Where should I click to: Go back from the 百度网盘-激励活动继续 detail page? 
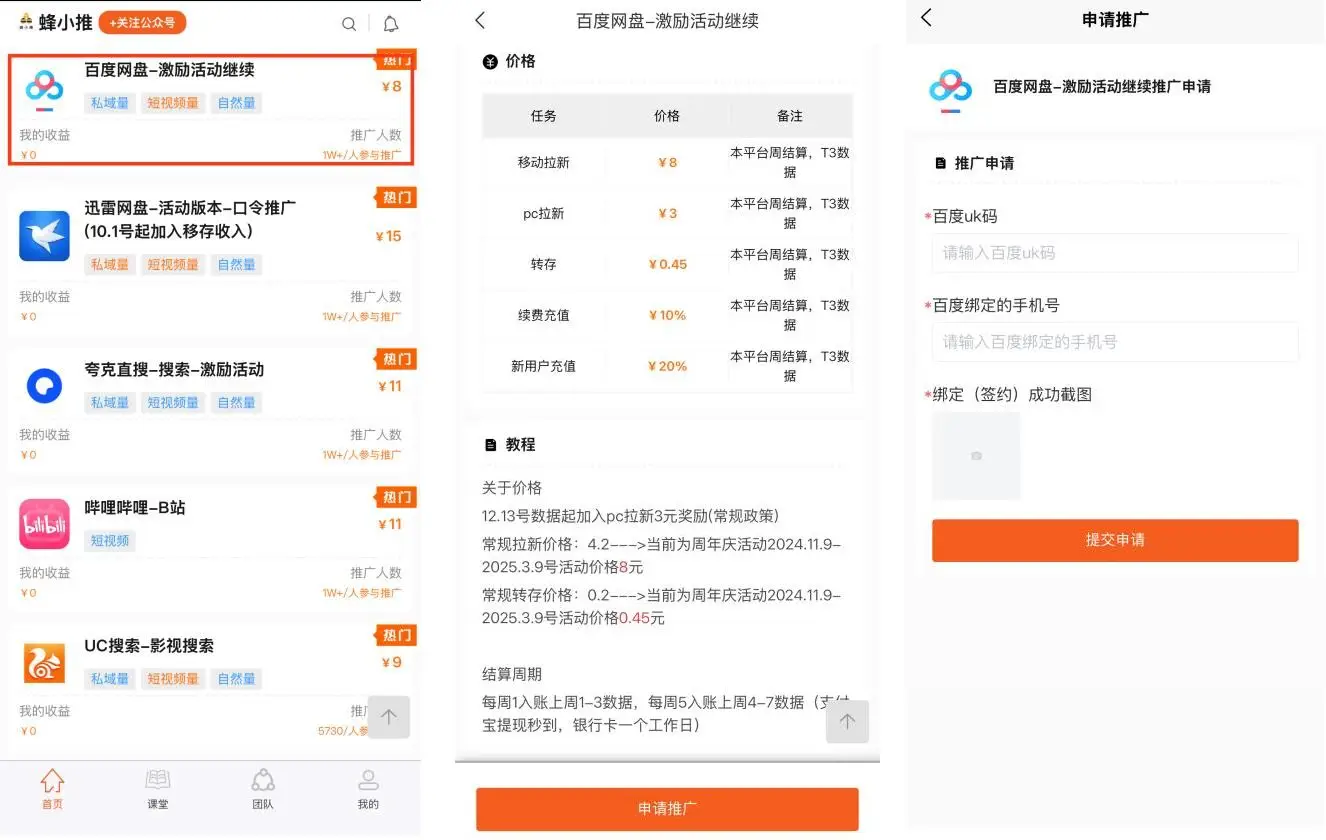tap(480, 20)
